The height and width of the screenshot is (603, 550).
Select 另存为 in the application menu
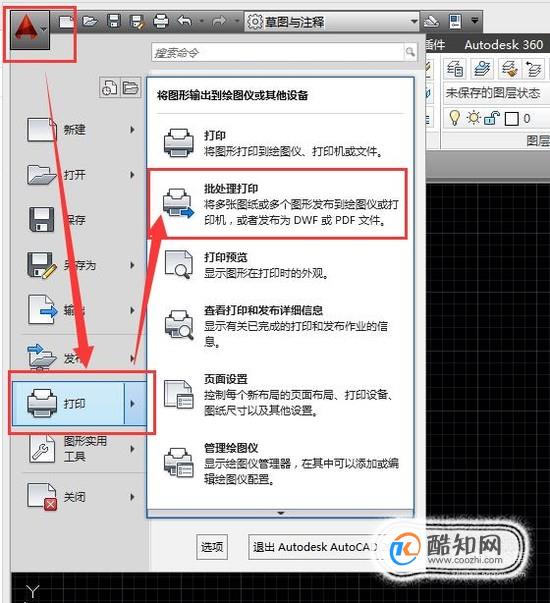click(x=81, y=265)
